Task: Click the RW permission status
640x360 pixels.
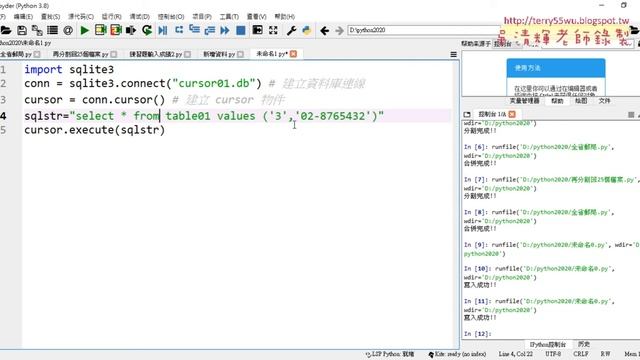Action: click(x=605, y=354)
